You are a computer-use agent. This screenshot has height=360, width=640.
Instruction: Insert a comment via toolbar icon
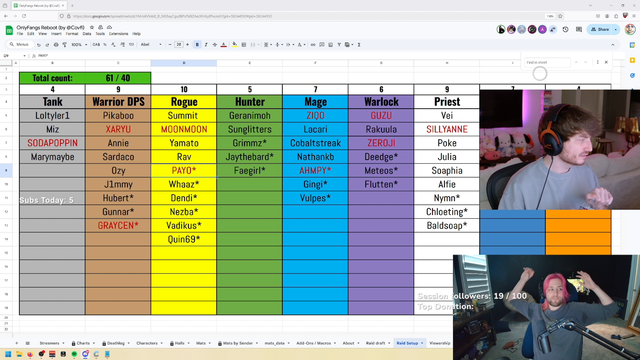click(322, 44)
